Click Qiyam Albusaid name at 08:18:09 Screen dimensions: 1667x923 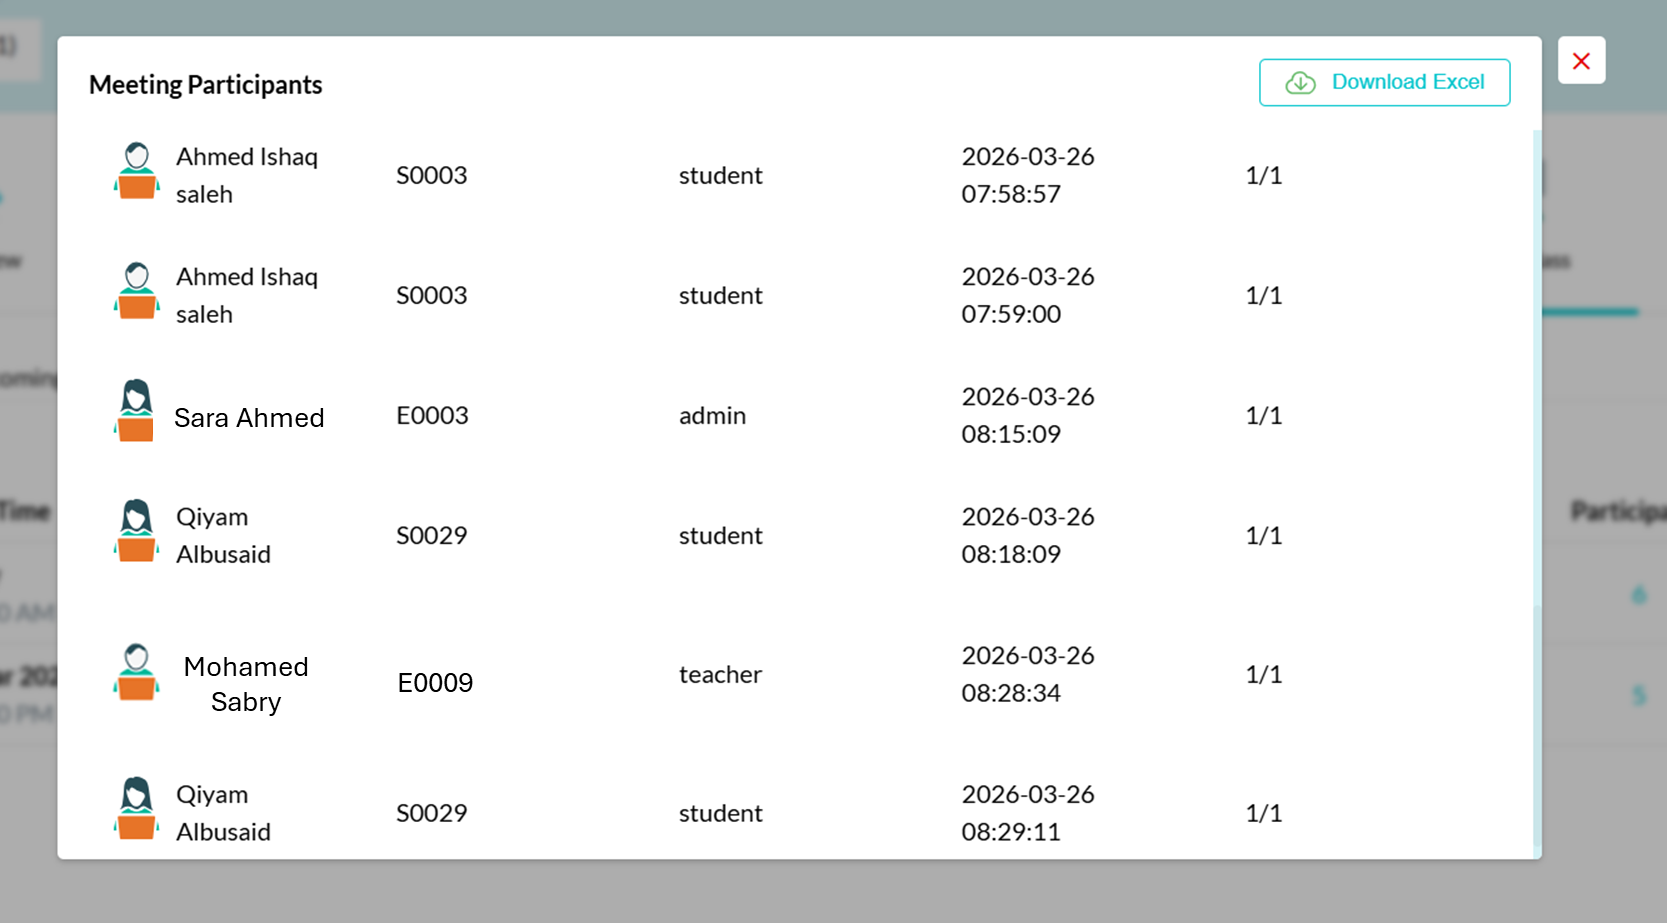coord(223,535)
